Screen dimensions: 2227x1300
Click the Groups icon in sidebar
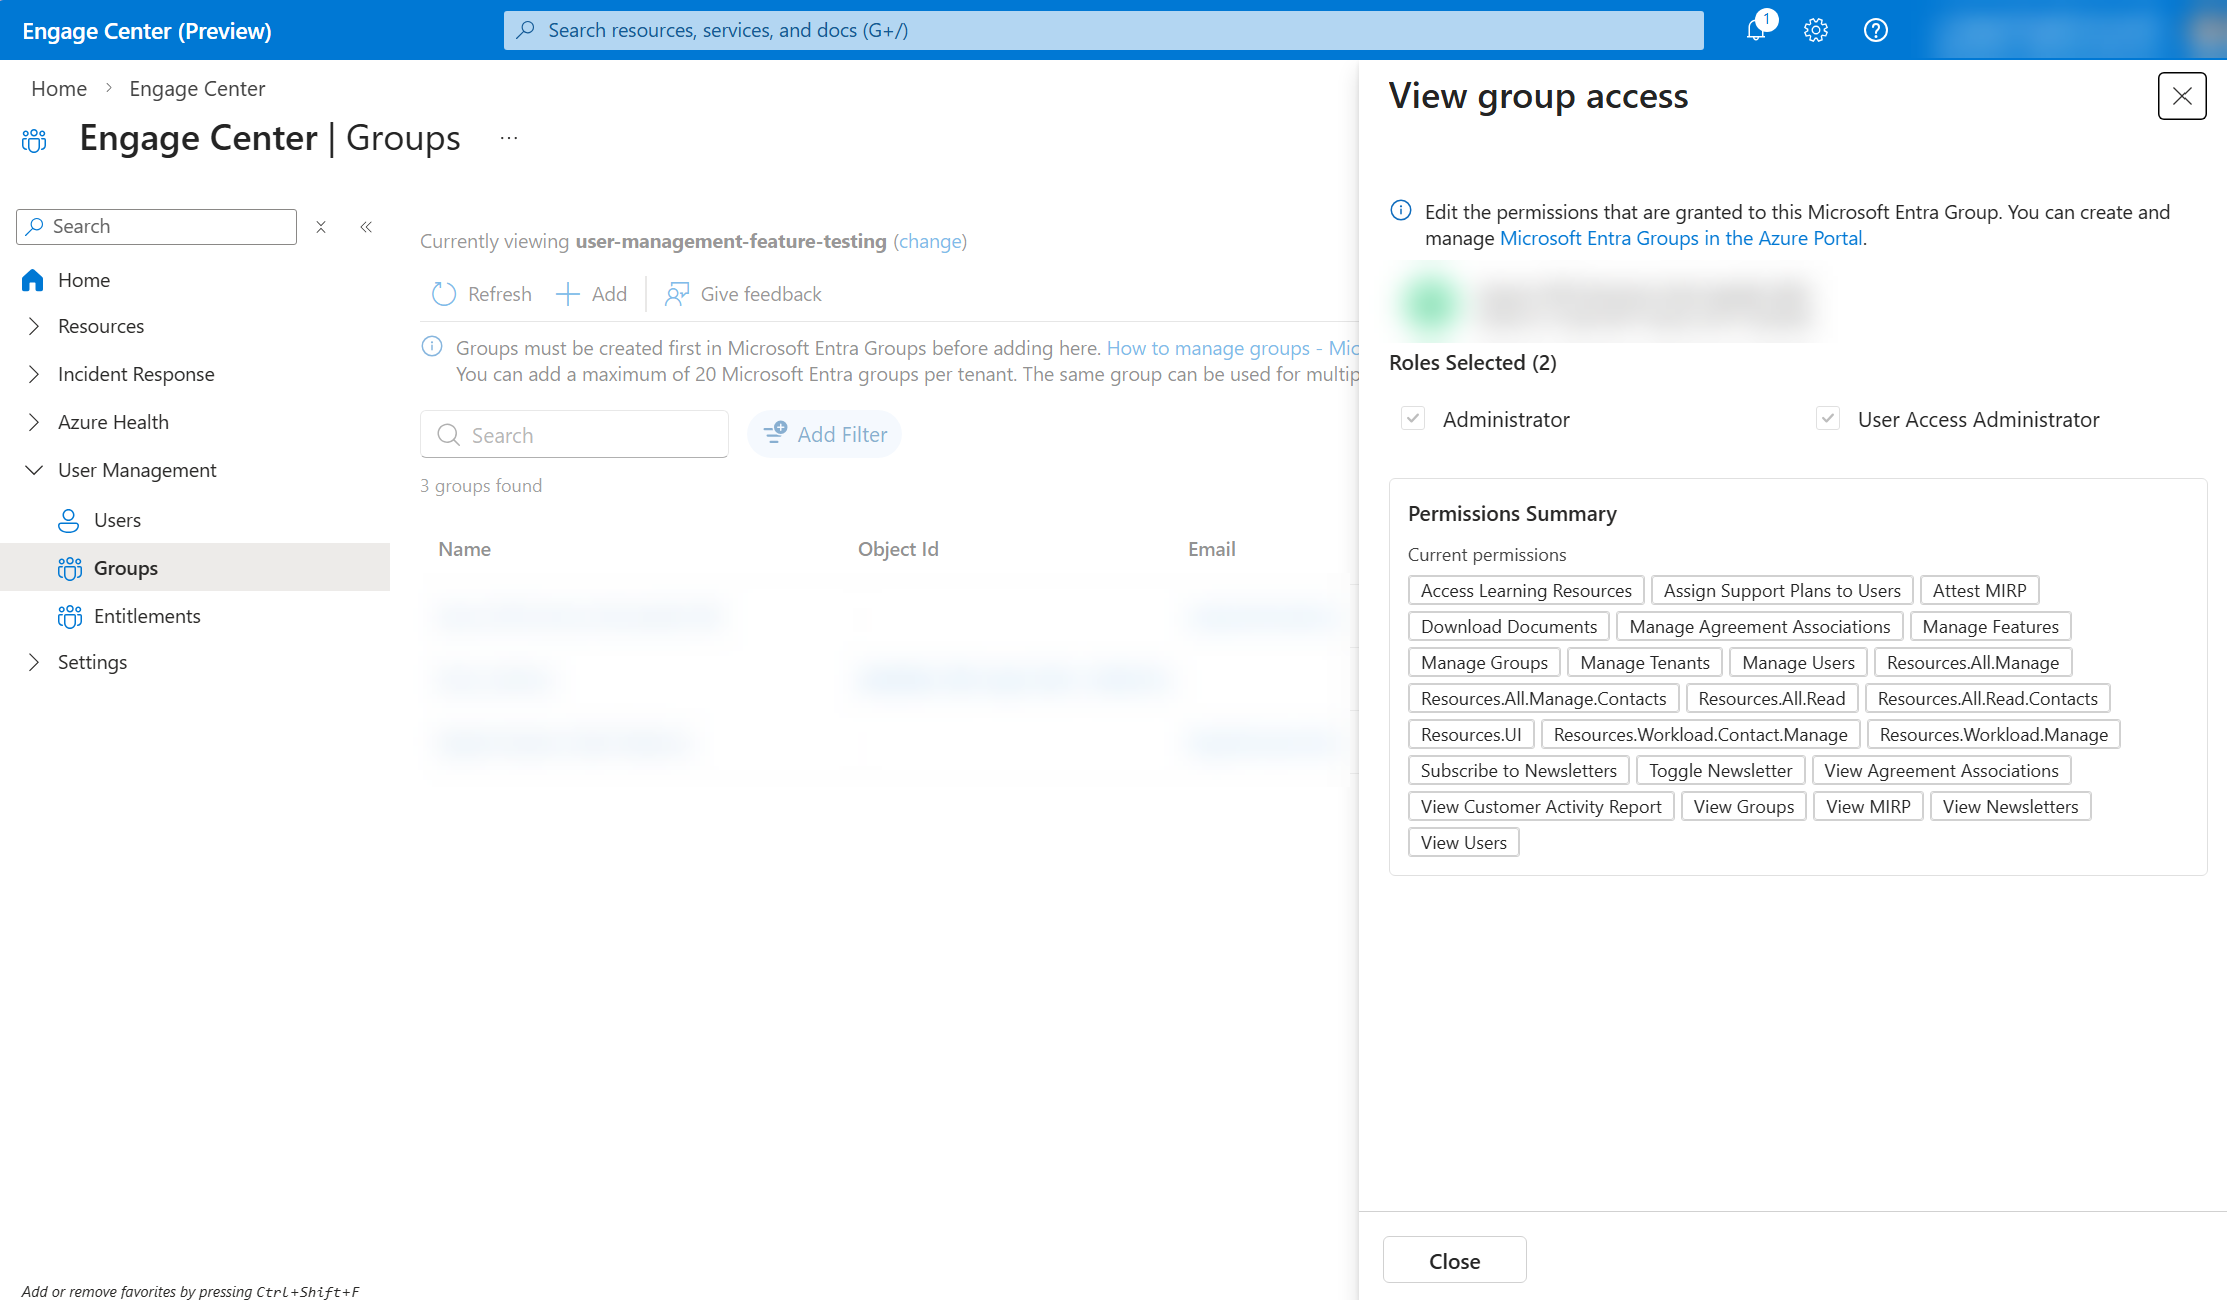click(69, 568)
